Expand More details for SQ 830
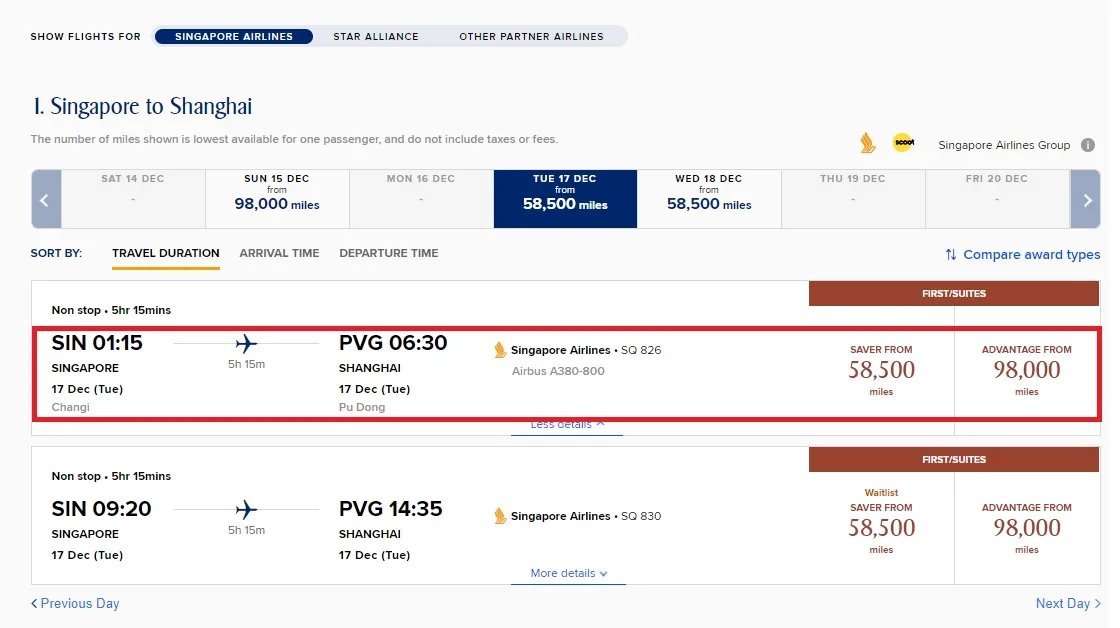This screenshot has height=628, width=1120. [x=569, y=574]
